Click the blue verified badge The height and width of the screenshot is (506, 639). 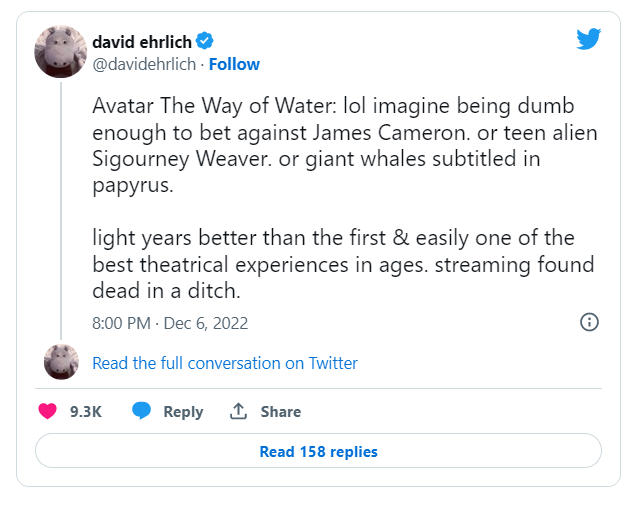point(205,41)
